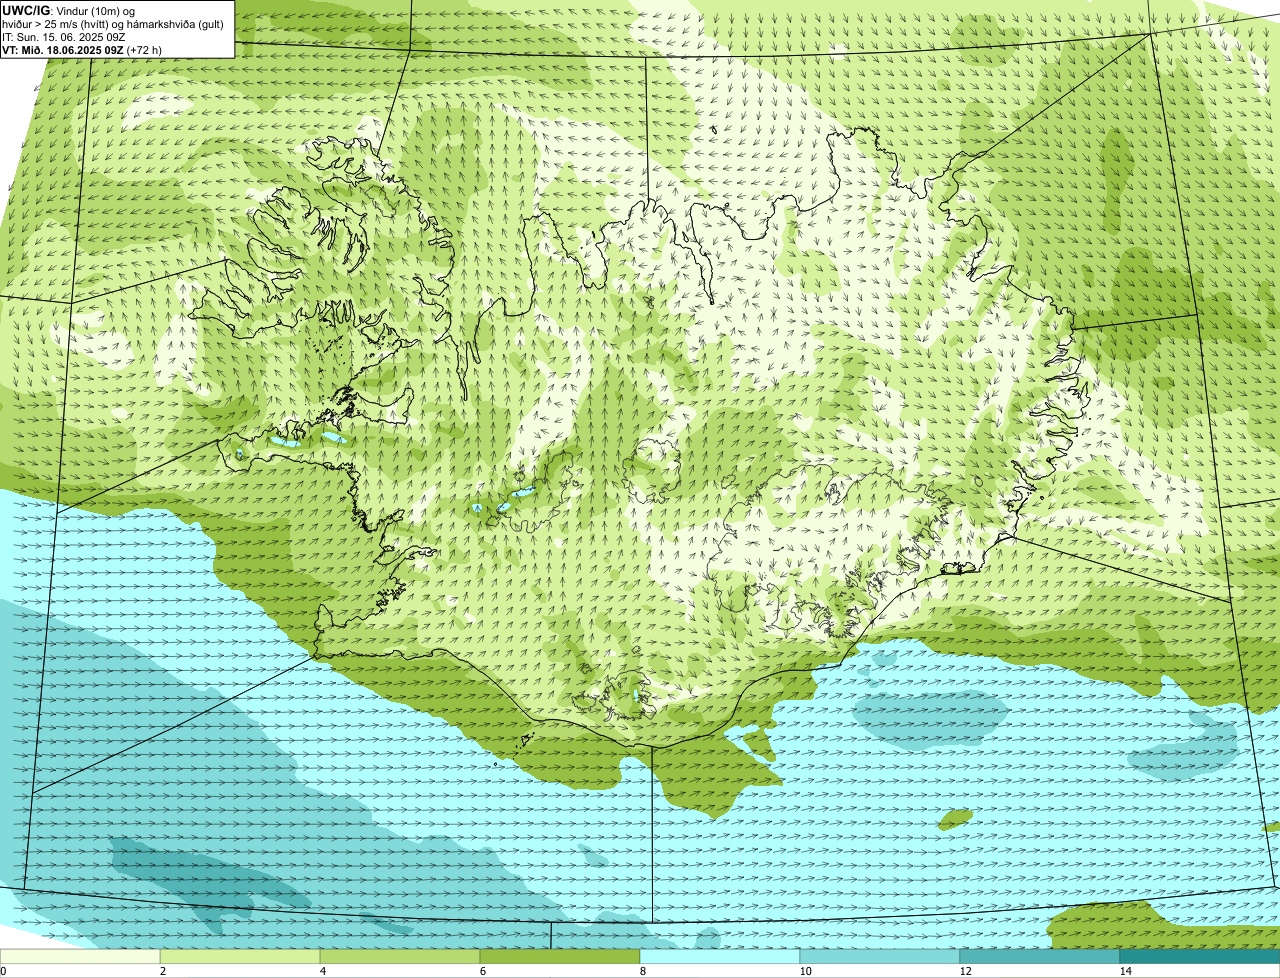Viewport: 1280px width, 978px height.
Task: Click the light cyan 8–10 legend swatch
Action: [720, 956]
